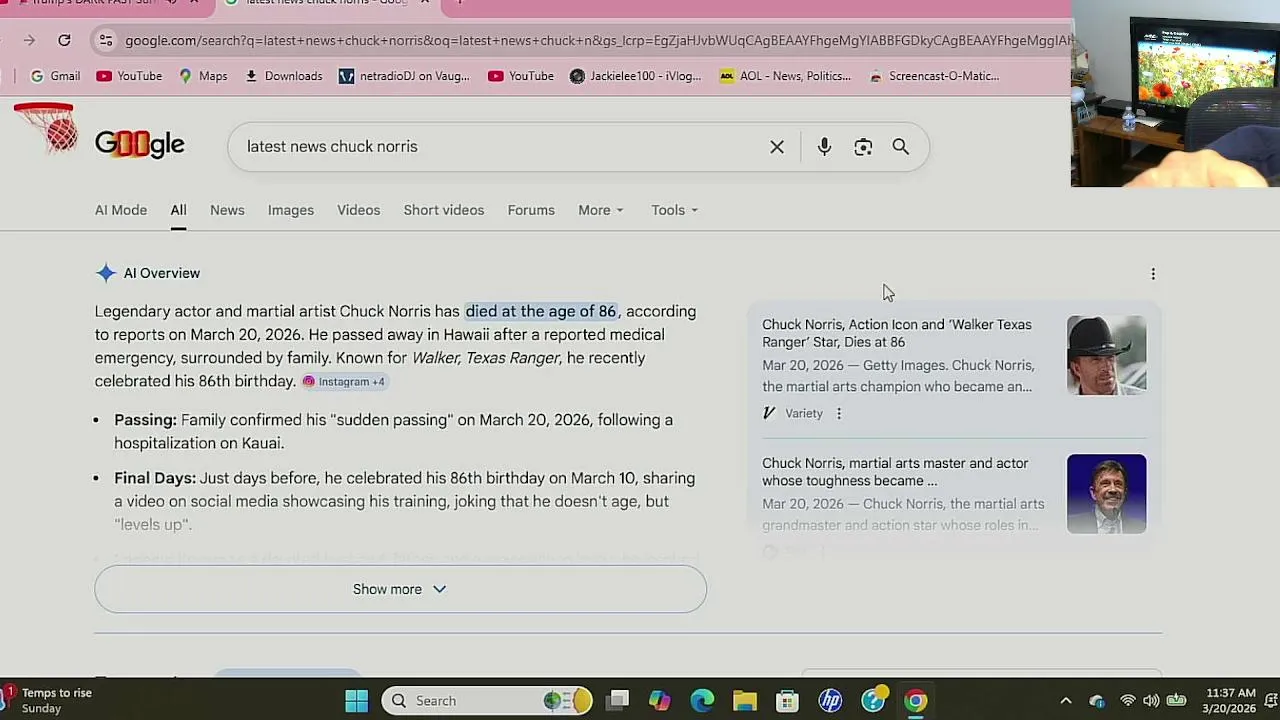Open three-dot menu next to Variety source
The image size is (1280, 720).
[839, 413]
